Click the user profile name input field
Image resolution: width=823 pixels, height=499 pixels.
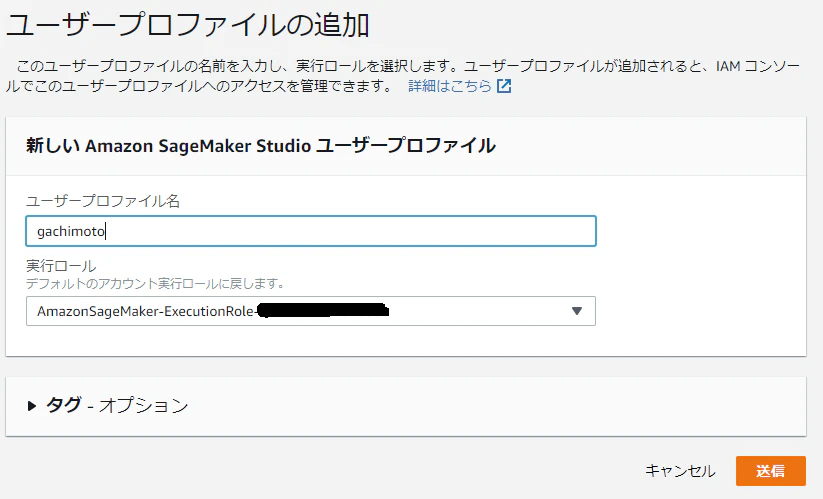tap(311, 231)
